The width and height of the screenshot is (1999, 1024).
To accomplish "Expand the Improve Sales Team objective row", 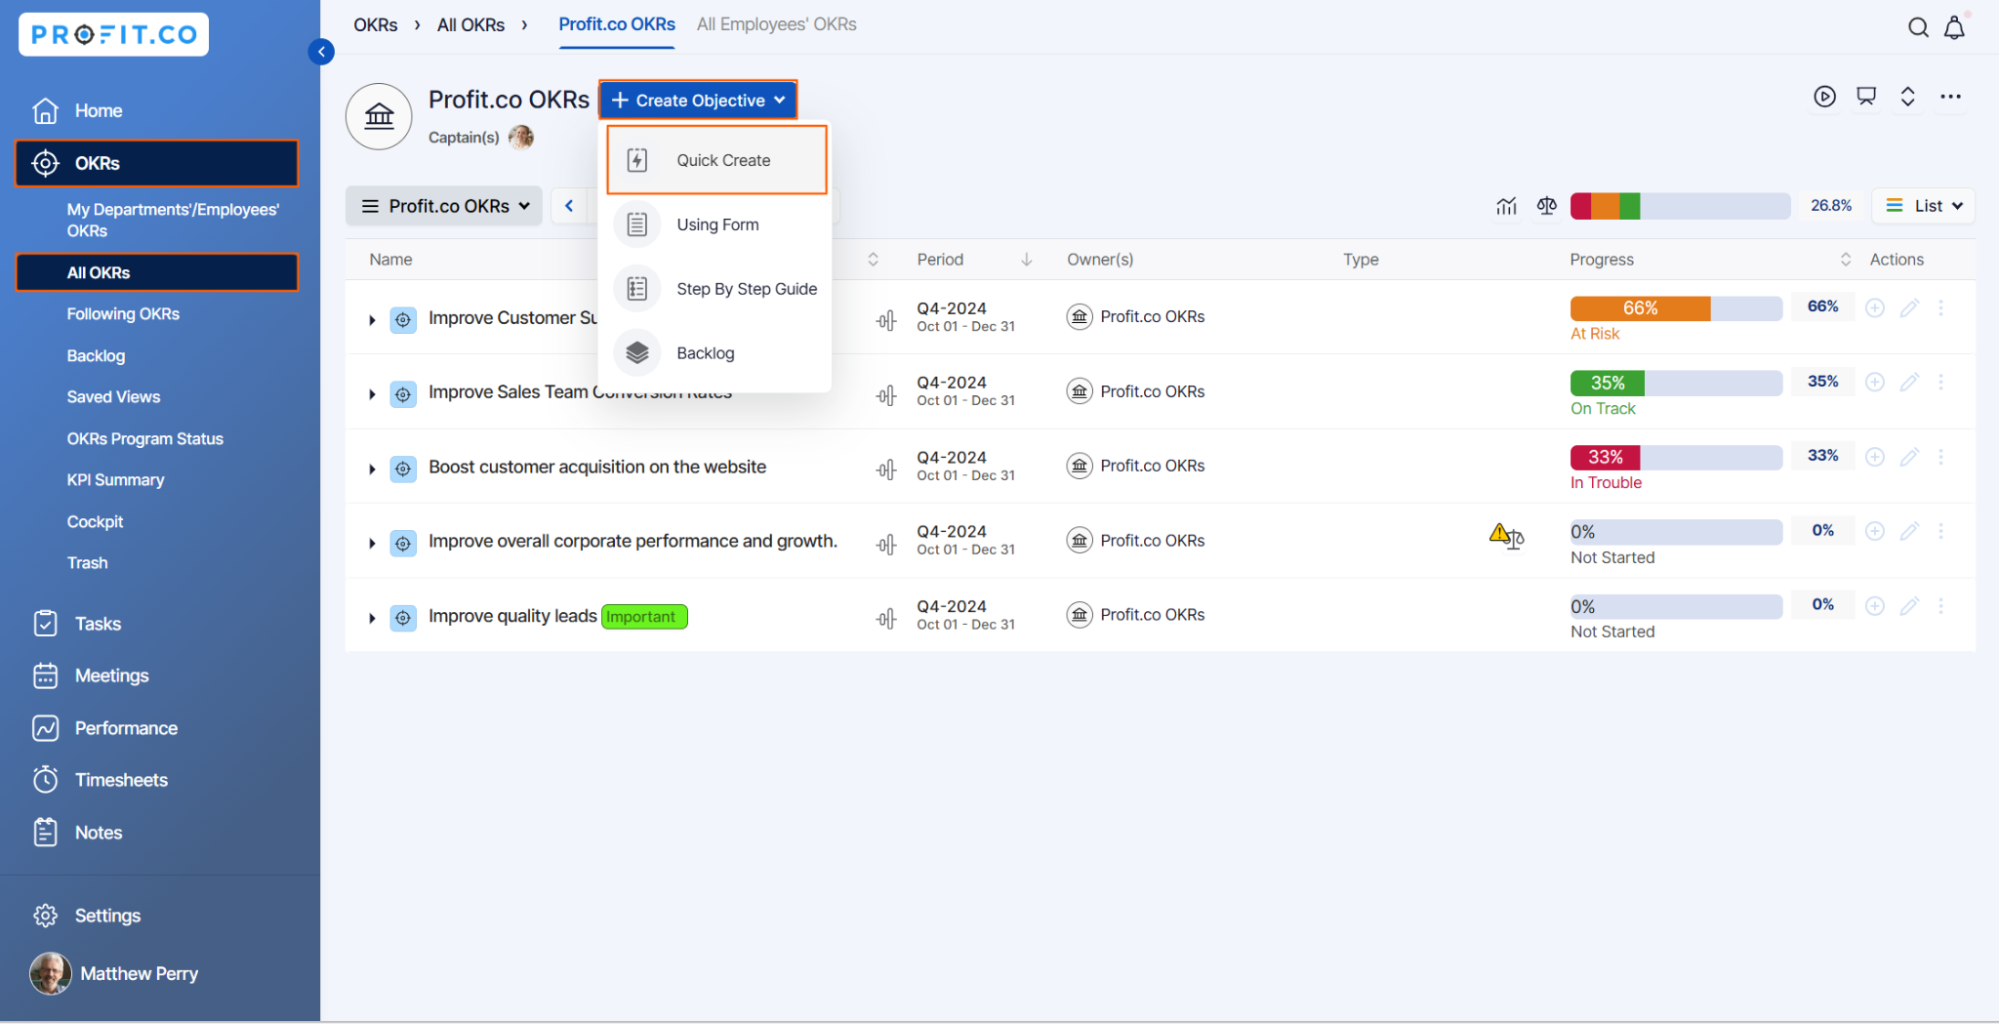I will [x=372, y=394].
